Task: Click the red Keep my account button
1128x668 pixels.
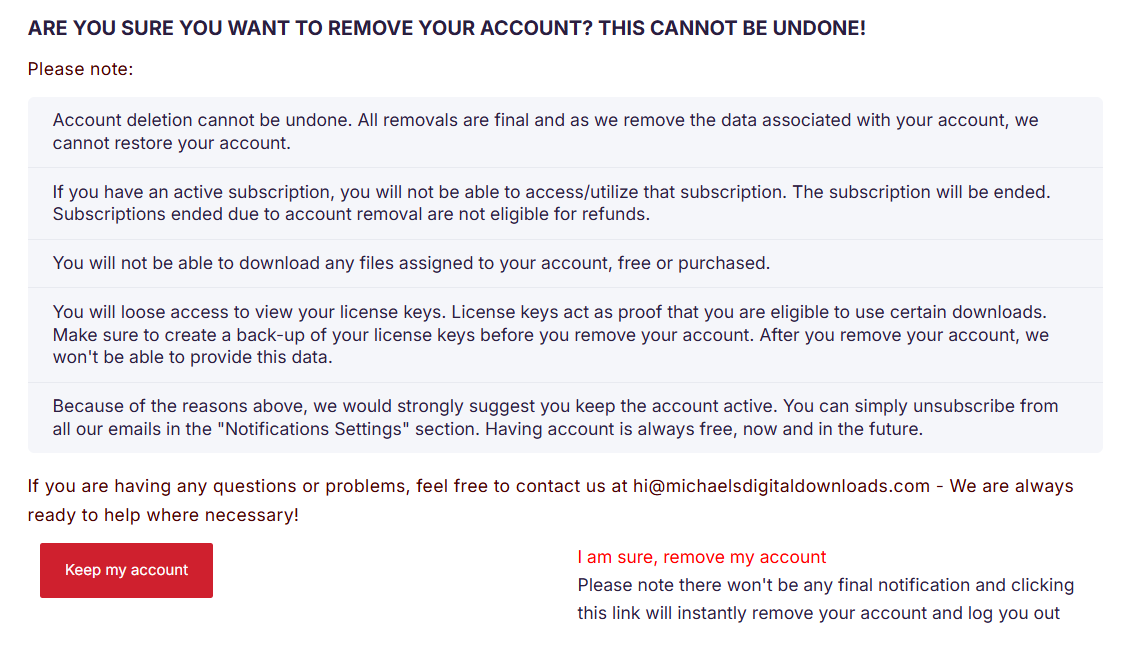Action: click(x=126, y=570)
